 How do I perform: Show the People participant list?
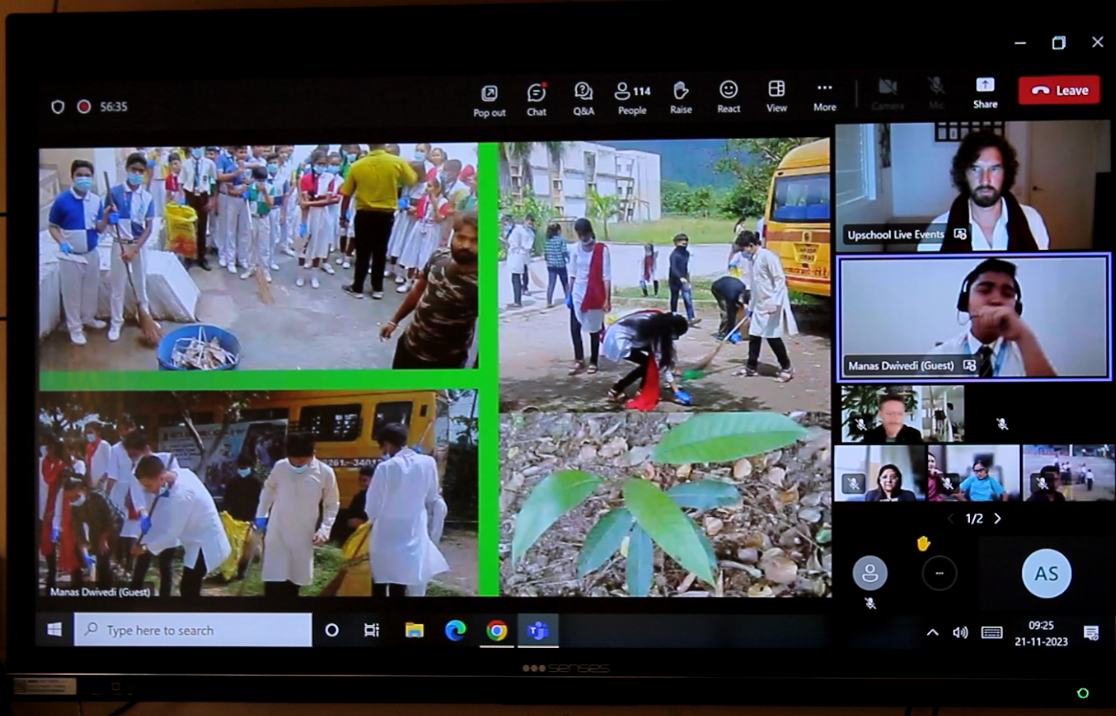pyautogui.click(x=632, y=98)
